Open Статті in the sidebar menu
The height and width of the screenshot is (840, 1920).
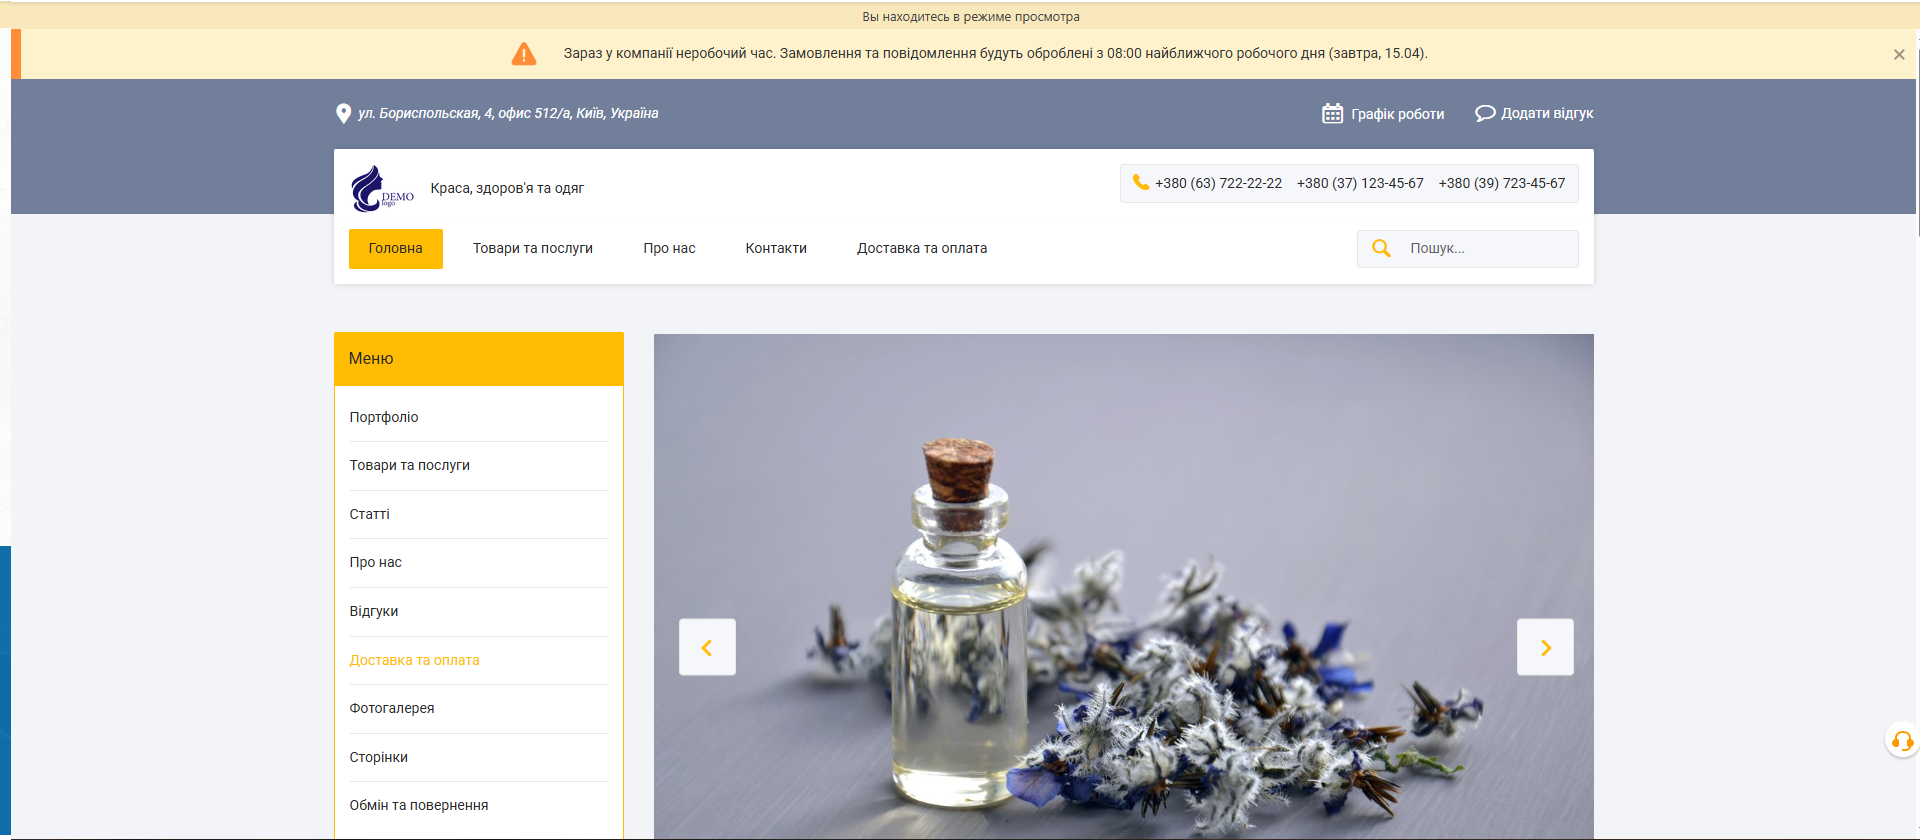[x=369, y=514]
